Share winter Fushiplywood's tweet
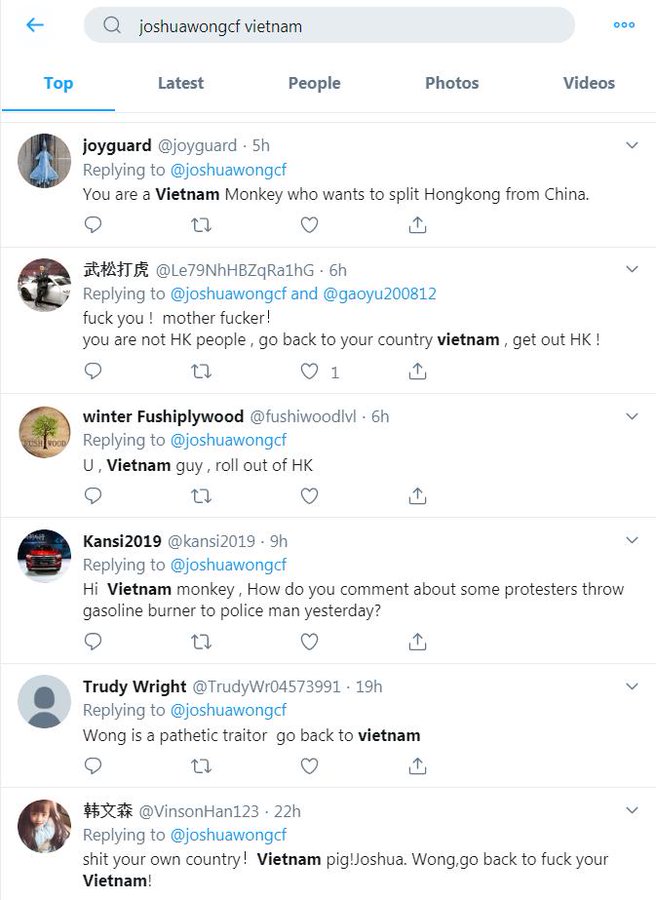Viewport: 656px width, 900px height. (x=418, y=495)
